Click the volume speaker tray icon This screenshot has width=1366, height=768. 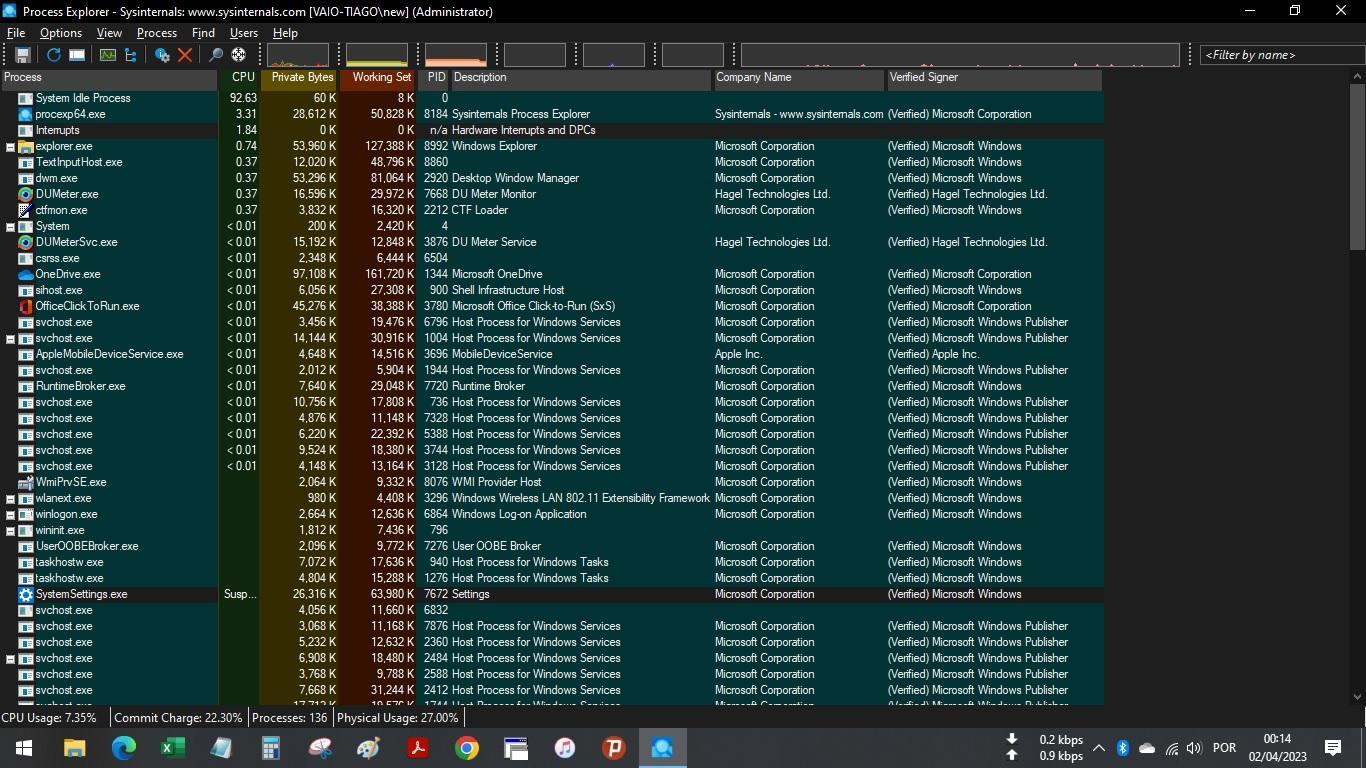(1194, 748)
